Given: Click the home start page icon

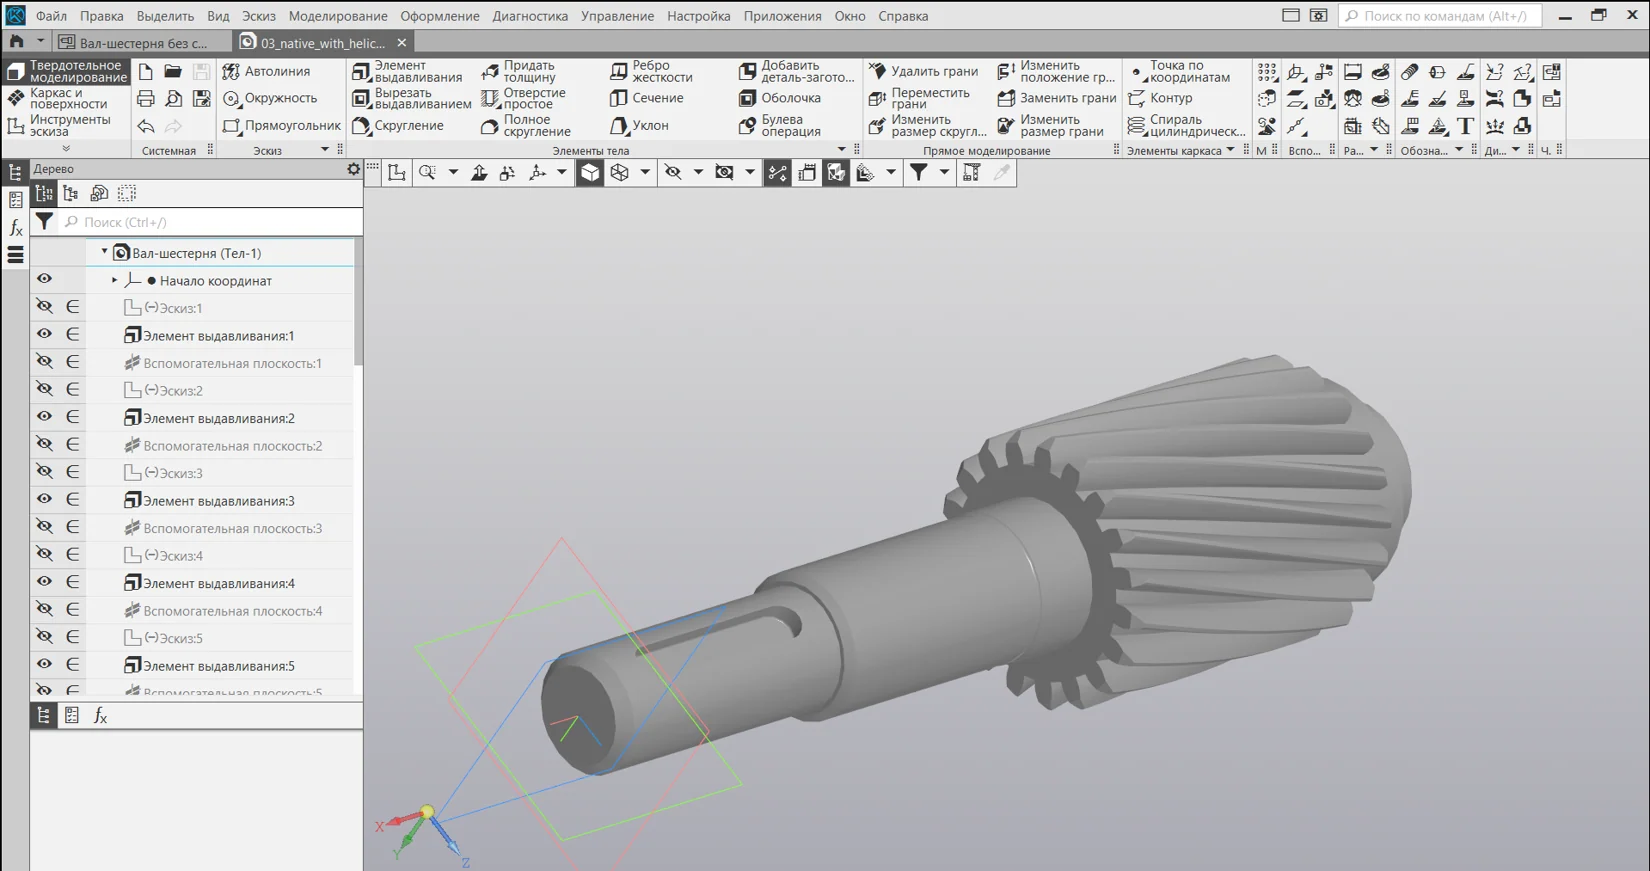Looking at the screenshot, I should pos(16,42).
